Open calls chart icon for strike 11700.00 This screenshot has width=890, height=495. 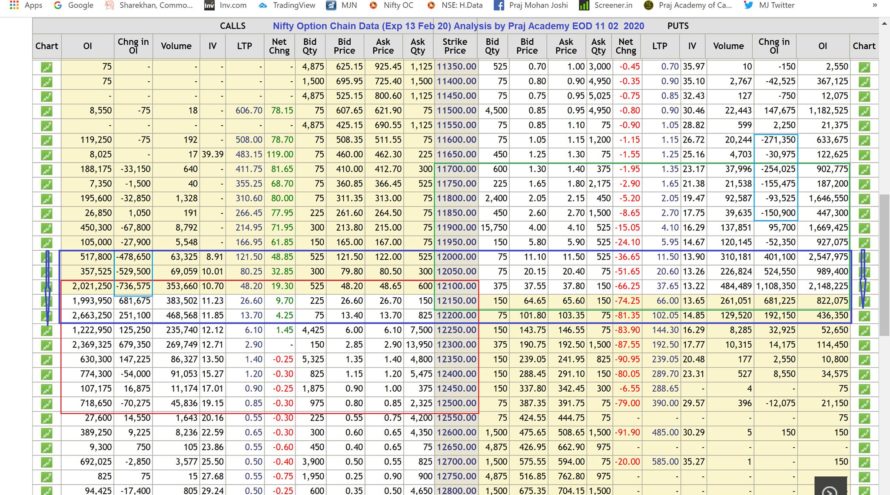47,169
